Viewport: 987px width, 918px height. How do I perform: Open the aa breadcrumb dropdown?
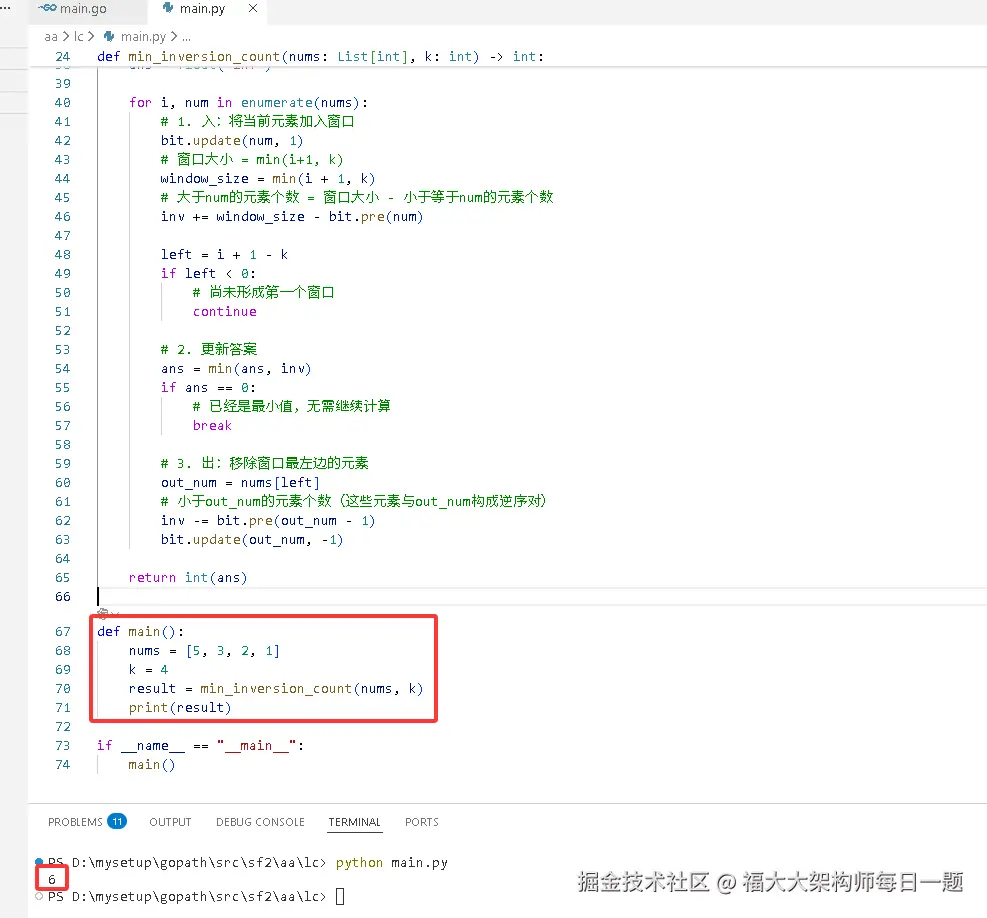(x=49, y=36)
